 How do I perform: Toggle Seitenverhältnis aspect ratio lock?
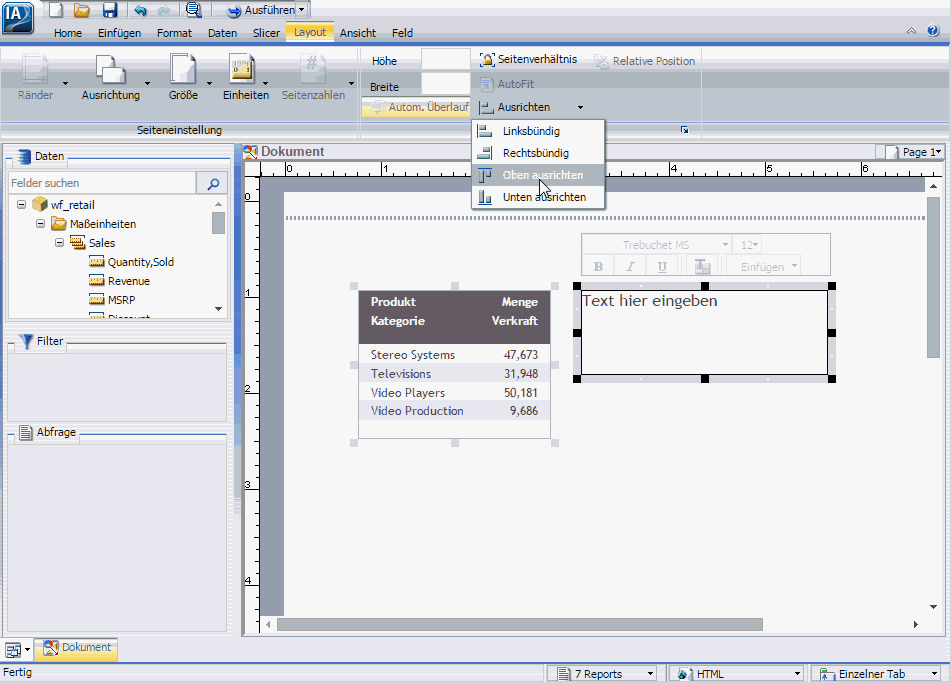coord(528,59)
